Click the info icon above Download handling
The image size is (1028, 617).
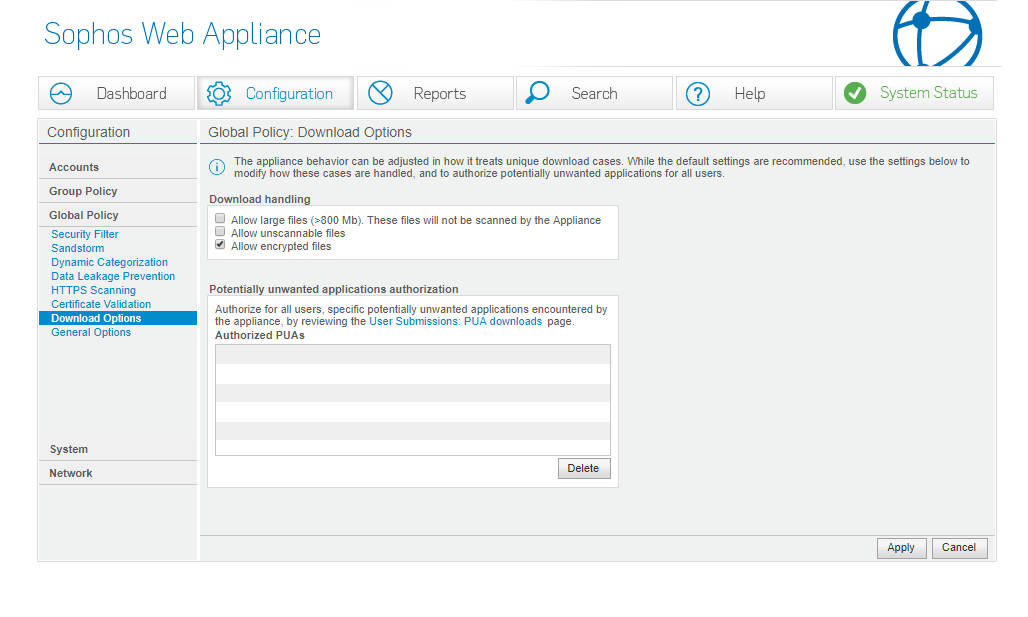click(x=216, y=167)
